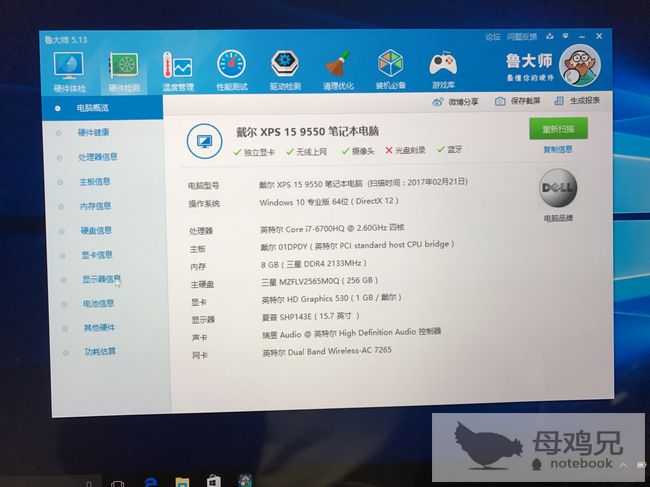Click the 鲁大师 taskbar icon
650x487 pixels.
pos(245,480)
